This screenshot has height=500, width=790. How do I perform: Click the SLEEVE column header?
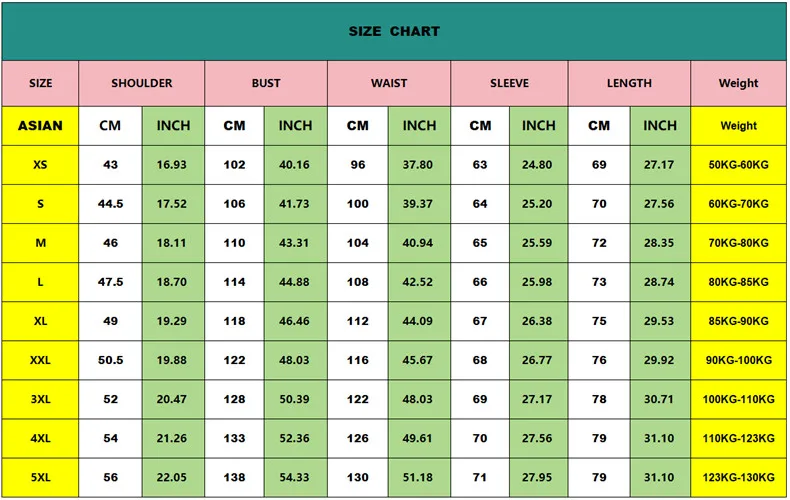[509, 83]
